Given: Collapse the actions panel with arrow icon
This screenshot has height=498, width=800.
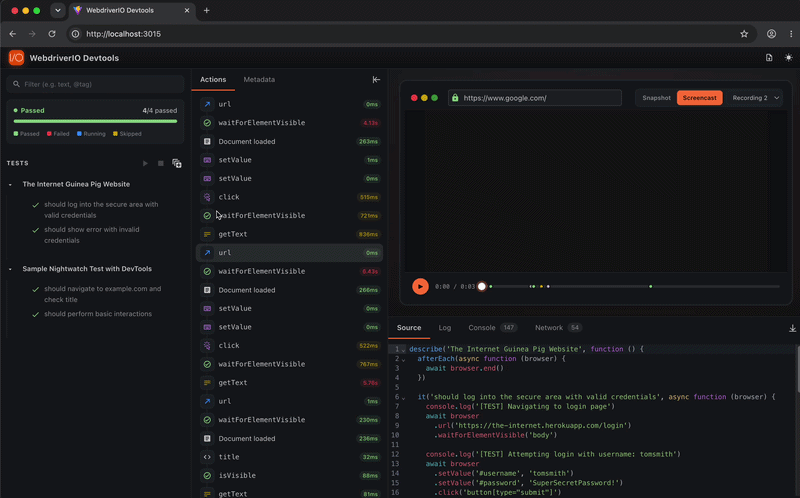Looking at the screenshot, I should point(376,80).
